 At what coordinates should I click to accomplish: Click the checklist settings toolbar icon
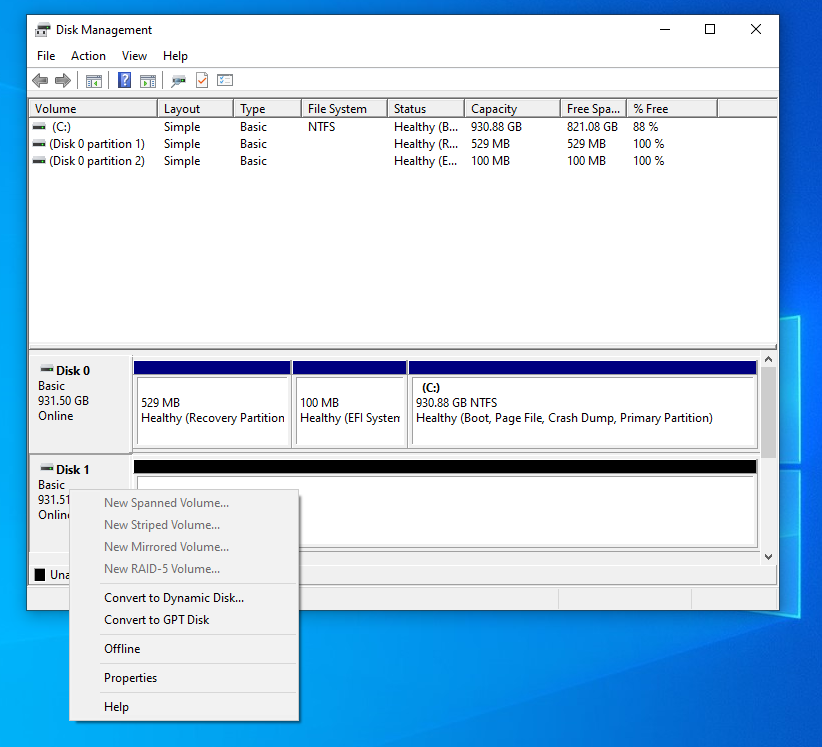(225, 80)
